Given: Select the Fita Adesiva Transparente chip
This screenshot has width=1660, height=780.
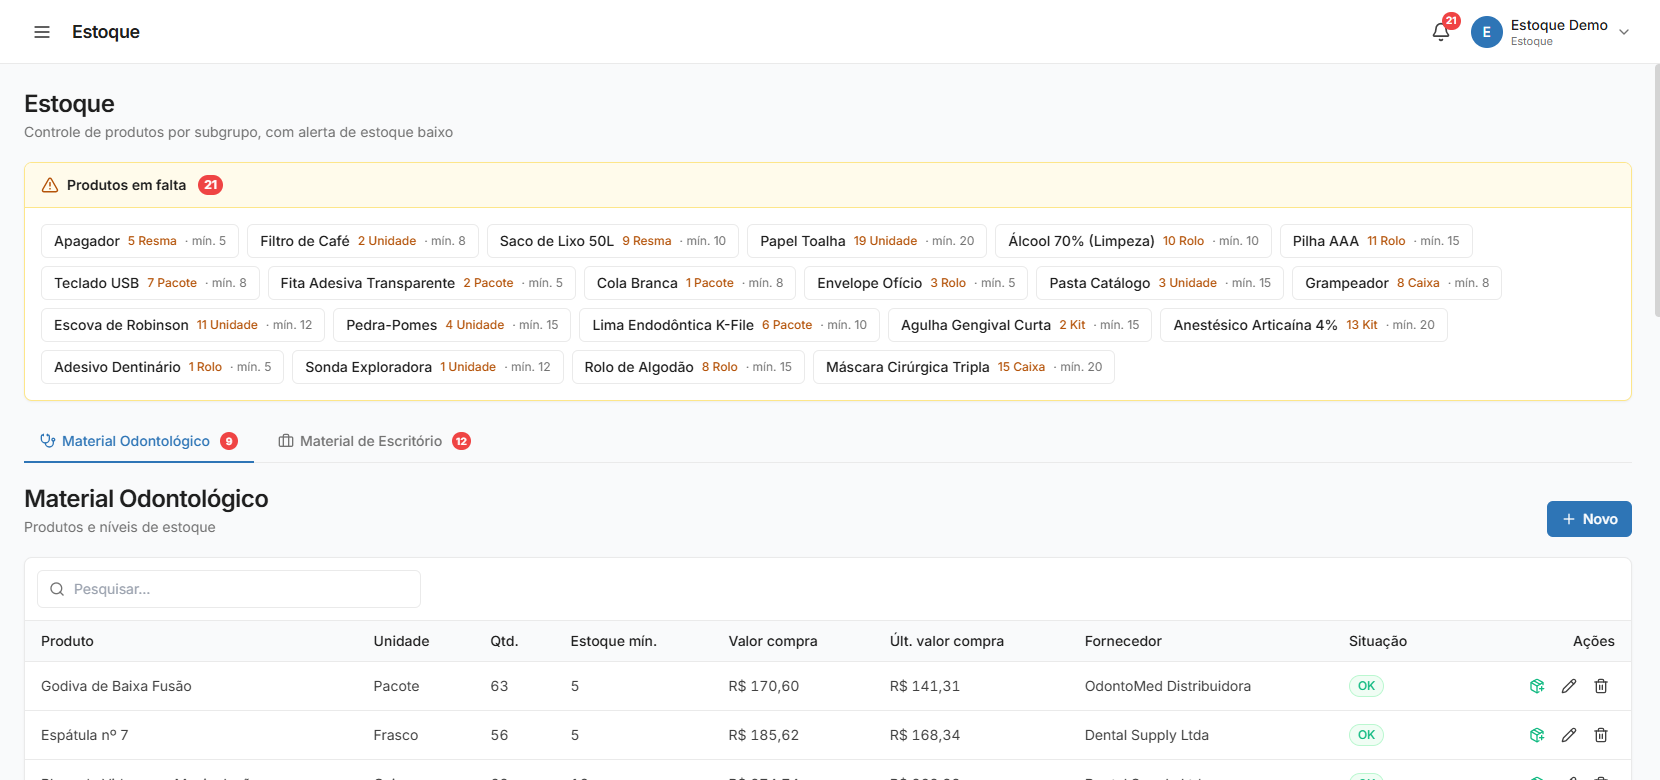Looking at the screenshot, I should 422,283.
